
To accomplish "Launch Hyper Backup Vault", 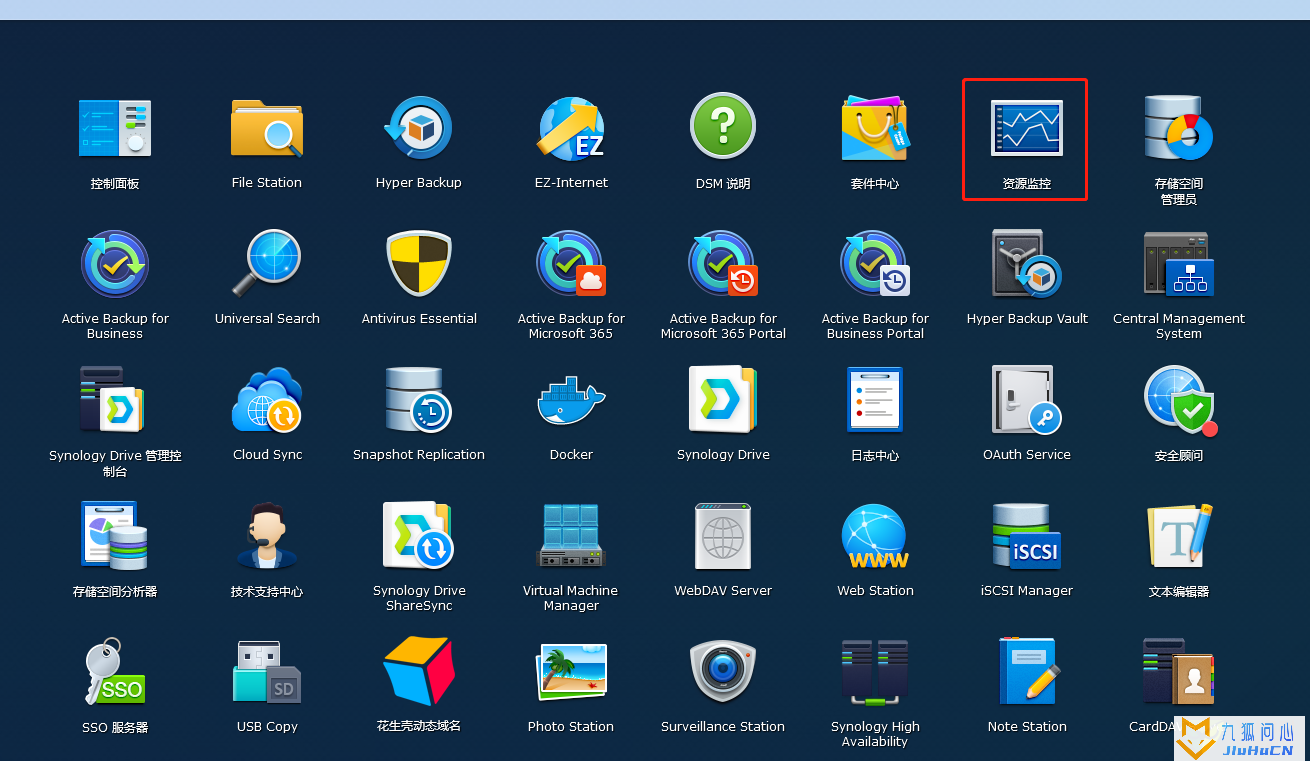I will point(1027,263).
